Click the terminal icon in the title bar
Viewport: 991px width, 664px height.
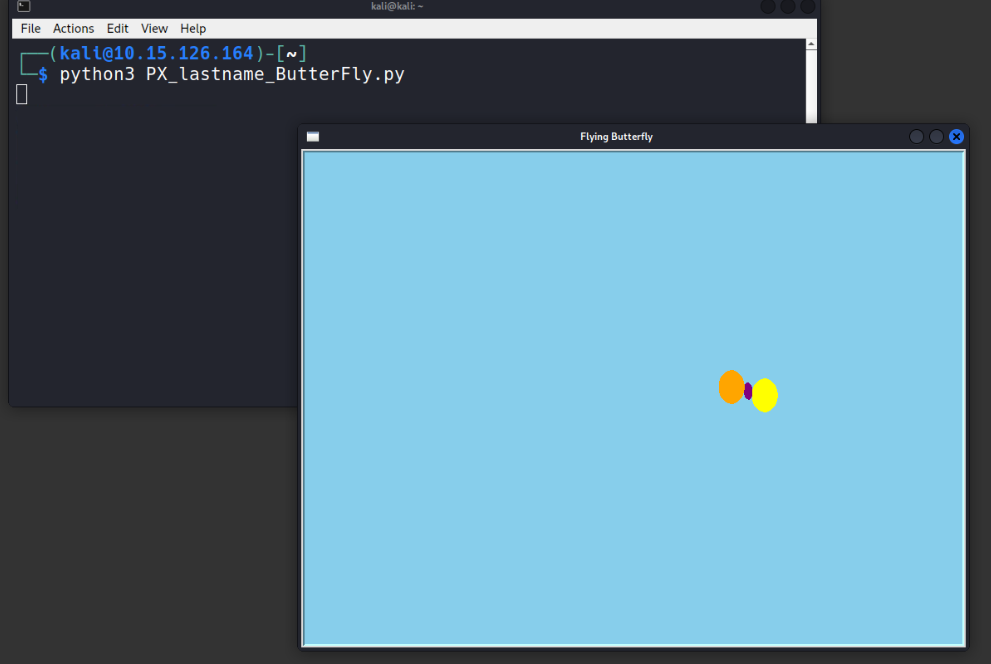(x=24, y=7)
